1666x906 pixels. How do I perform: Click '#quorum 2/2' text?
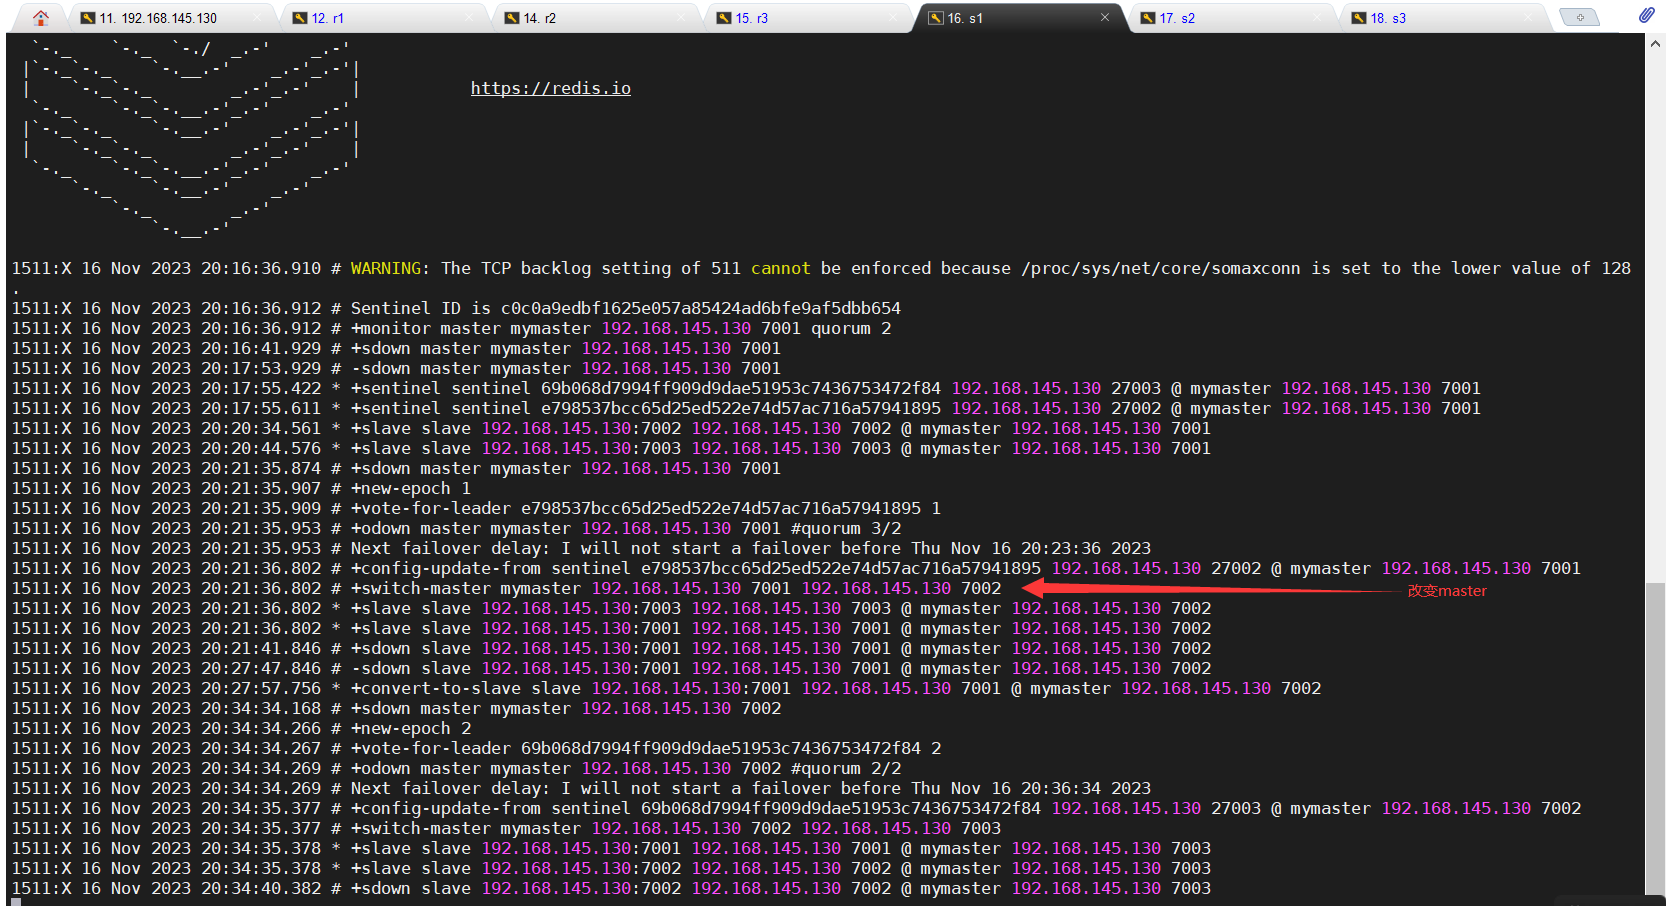(x=846, y=768)
